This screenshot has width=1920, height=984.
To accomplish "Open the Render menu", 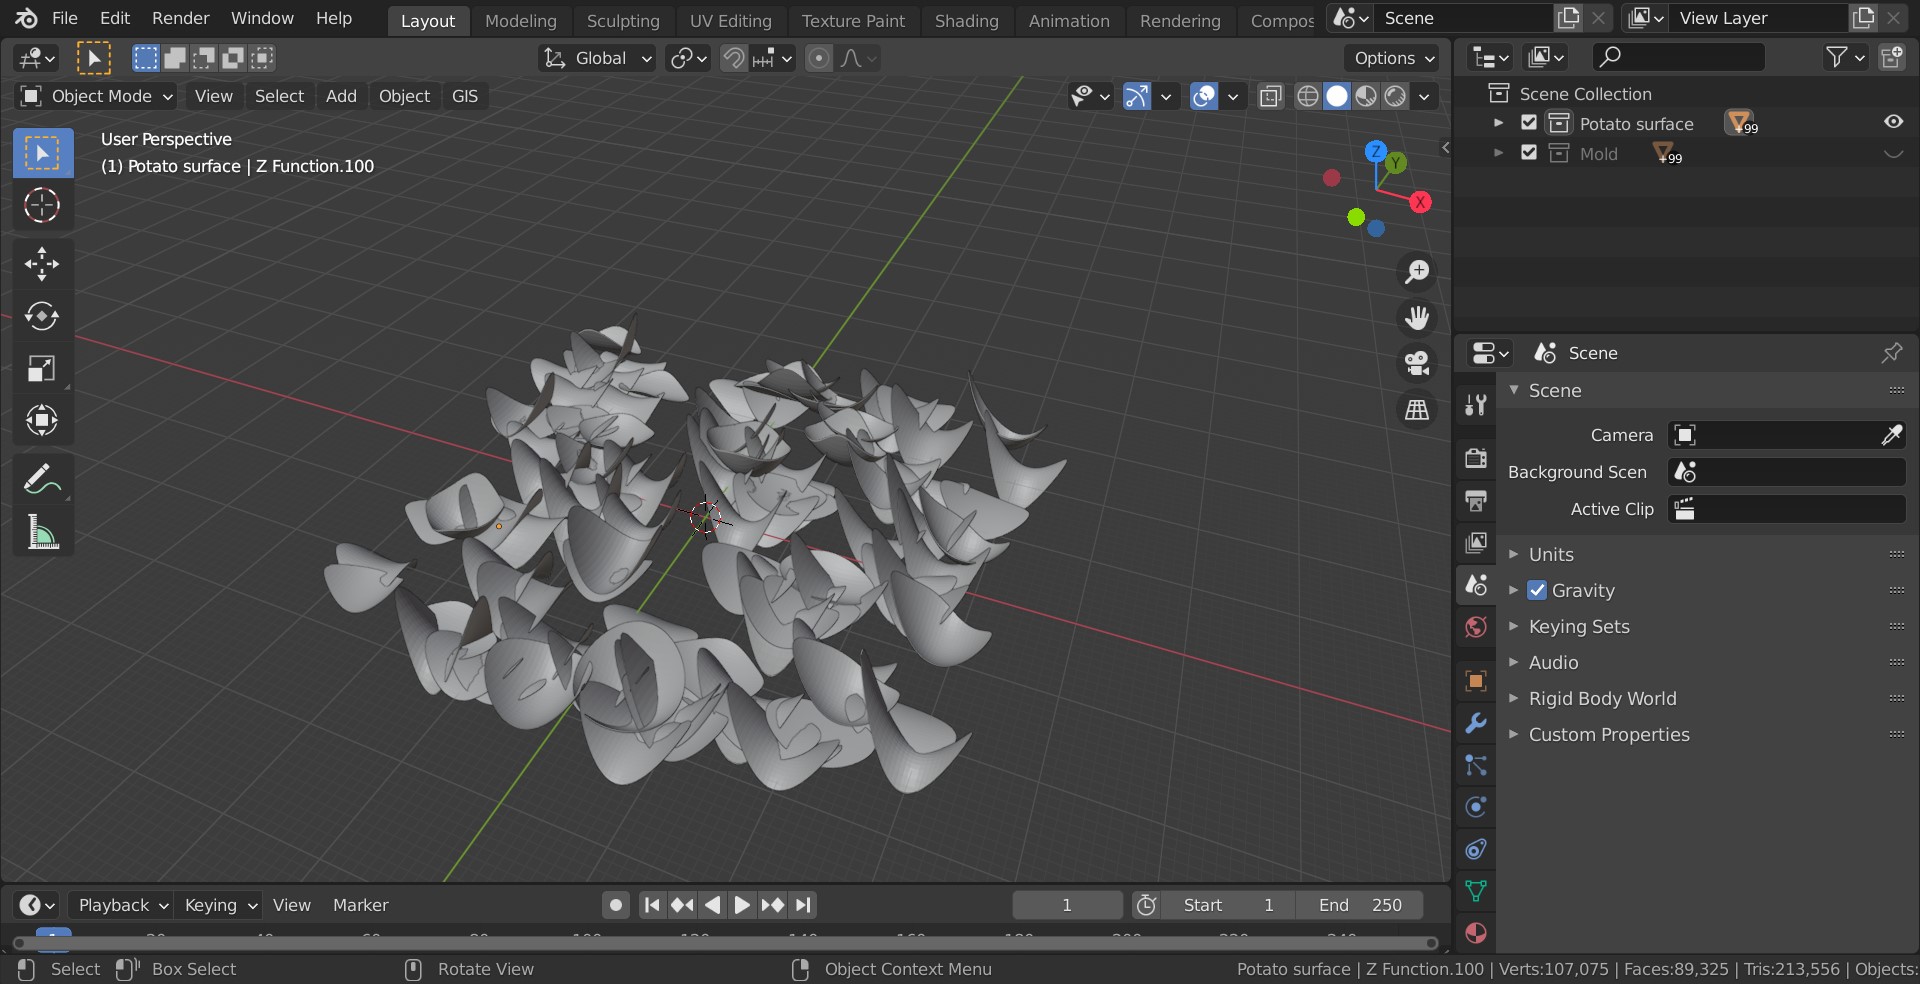I will [180, 18].
